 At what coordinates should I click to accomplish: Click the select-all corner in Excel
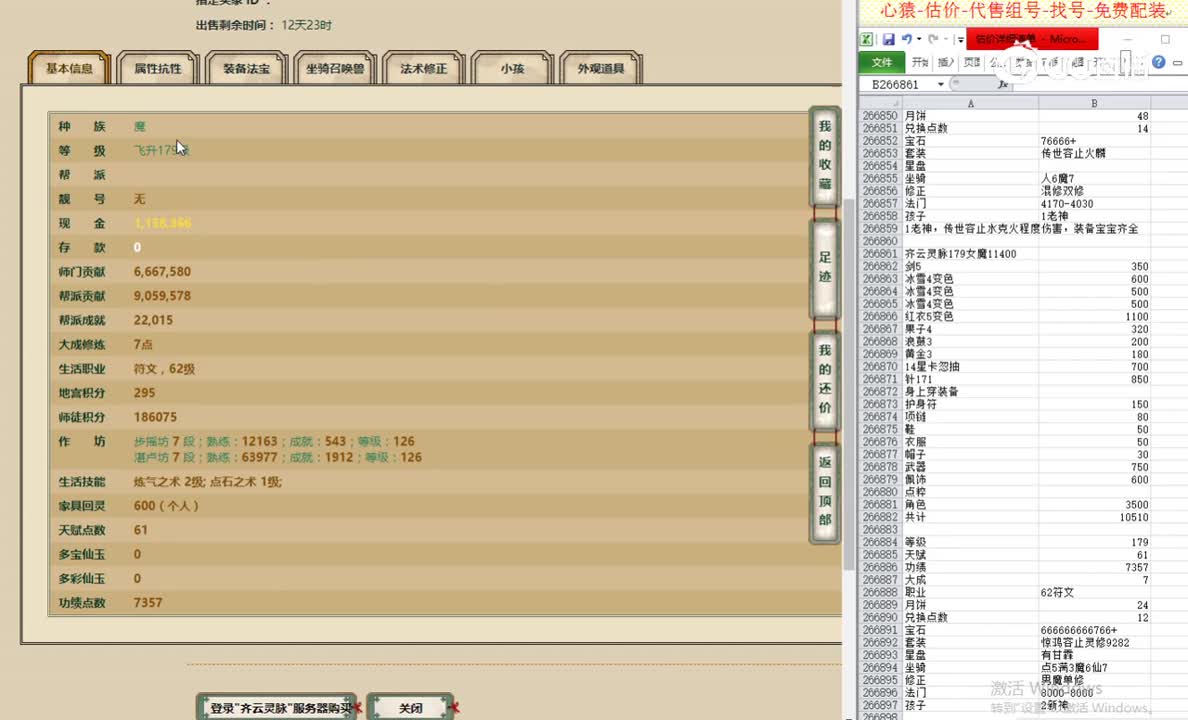[x=880, y=103]
